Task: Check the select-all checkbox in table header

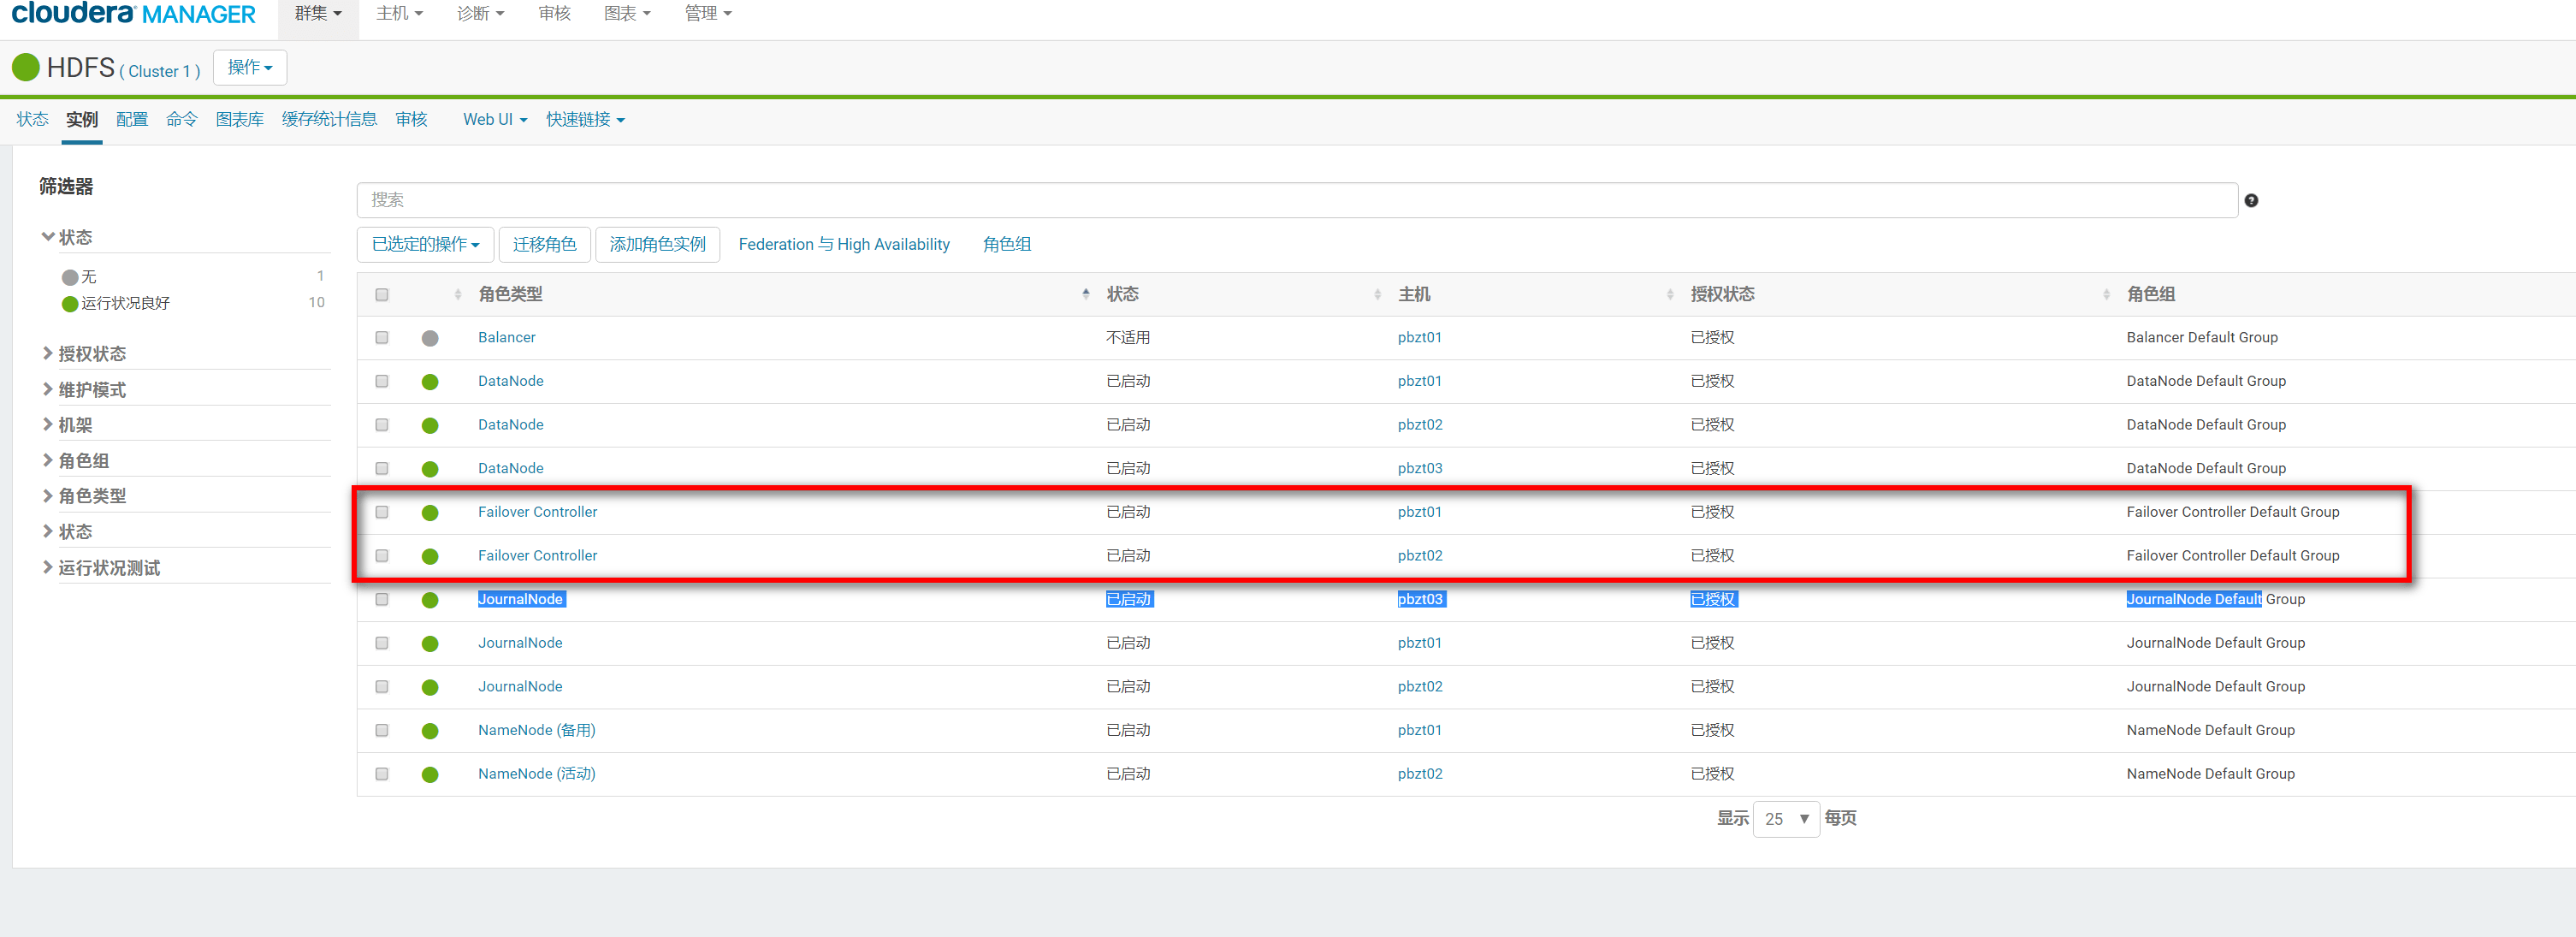Action: [382, 295]
